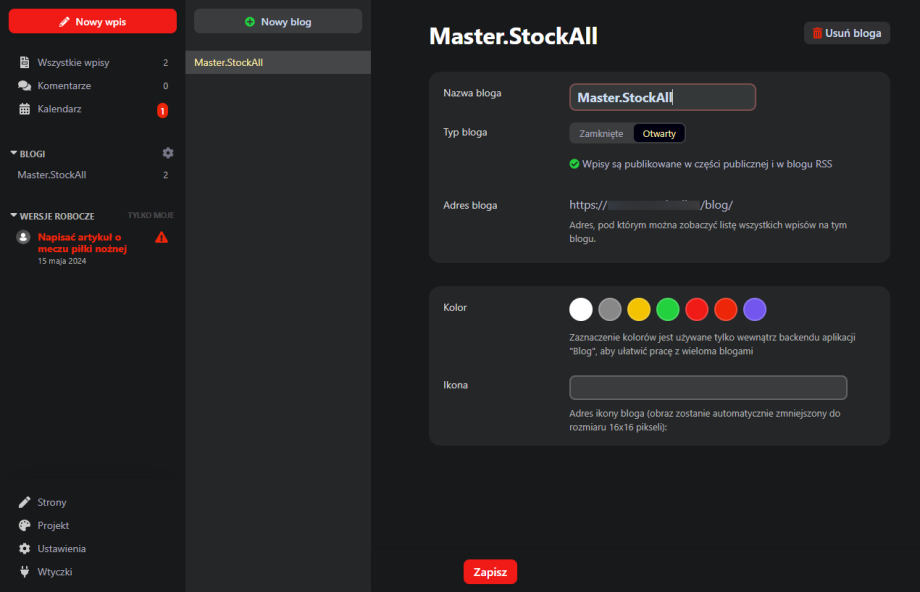920x592 pixels.
Task: Choose the purple color swatch
Action: pyautogui.click(x=755, y=310)
